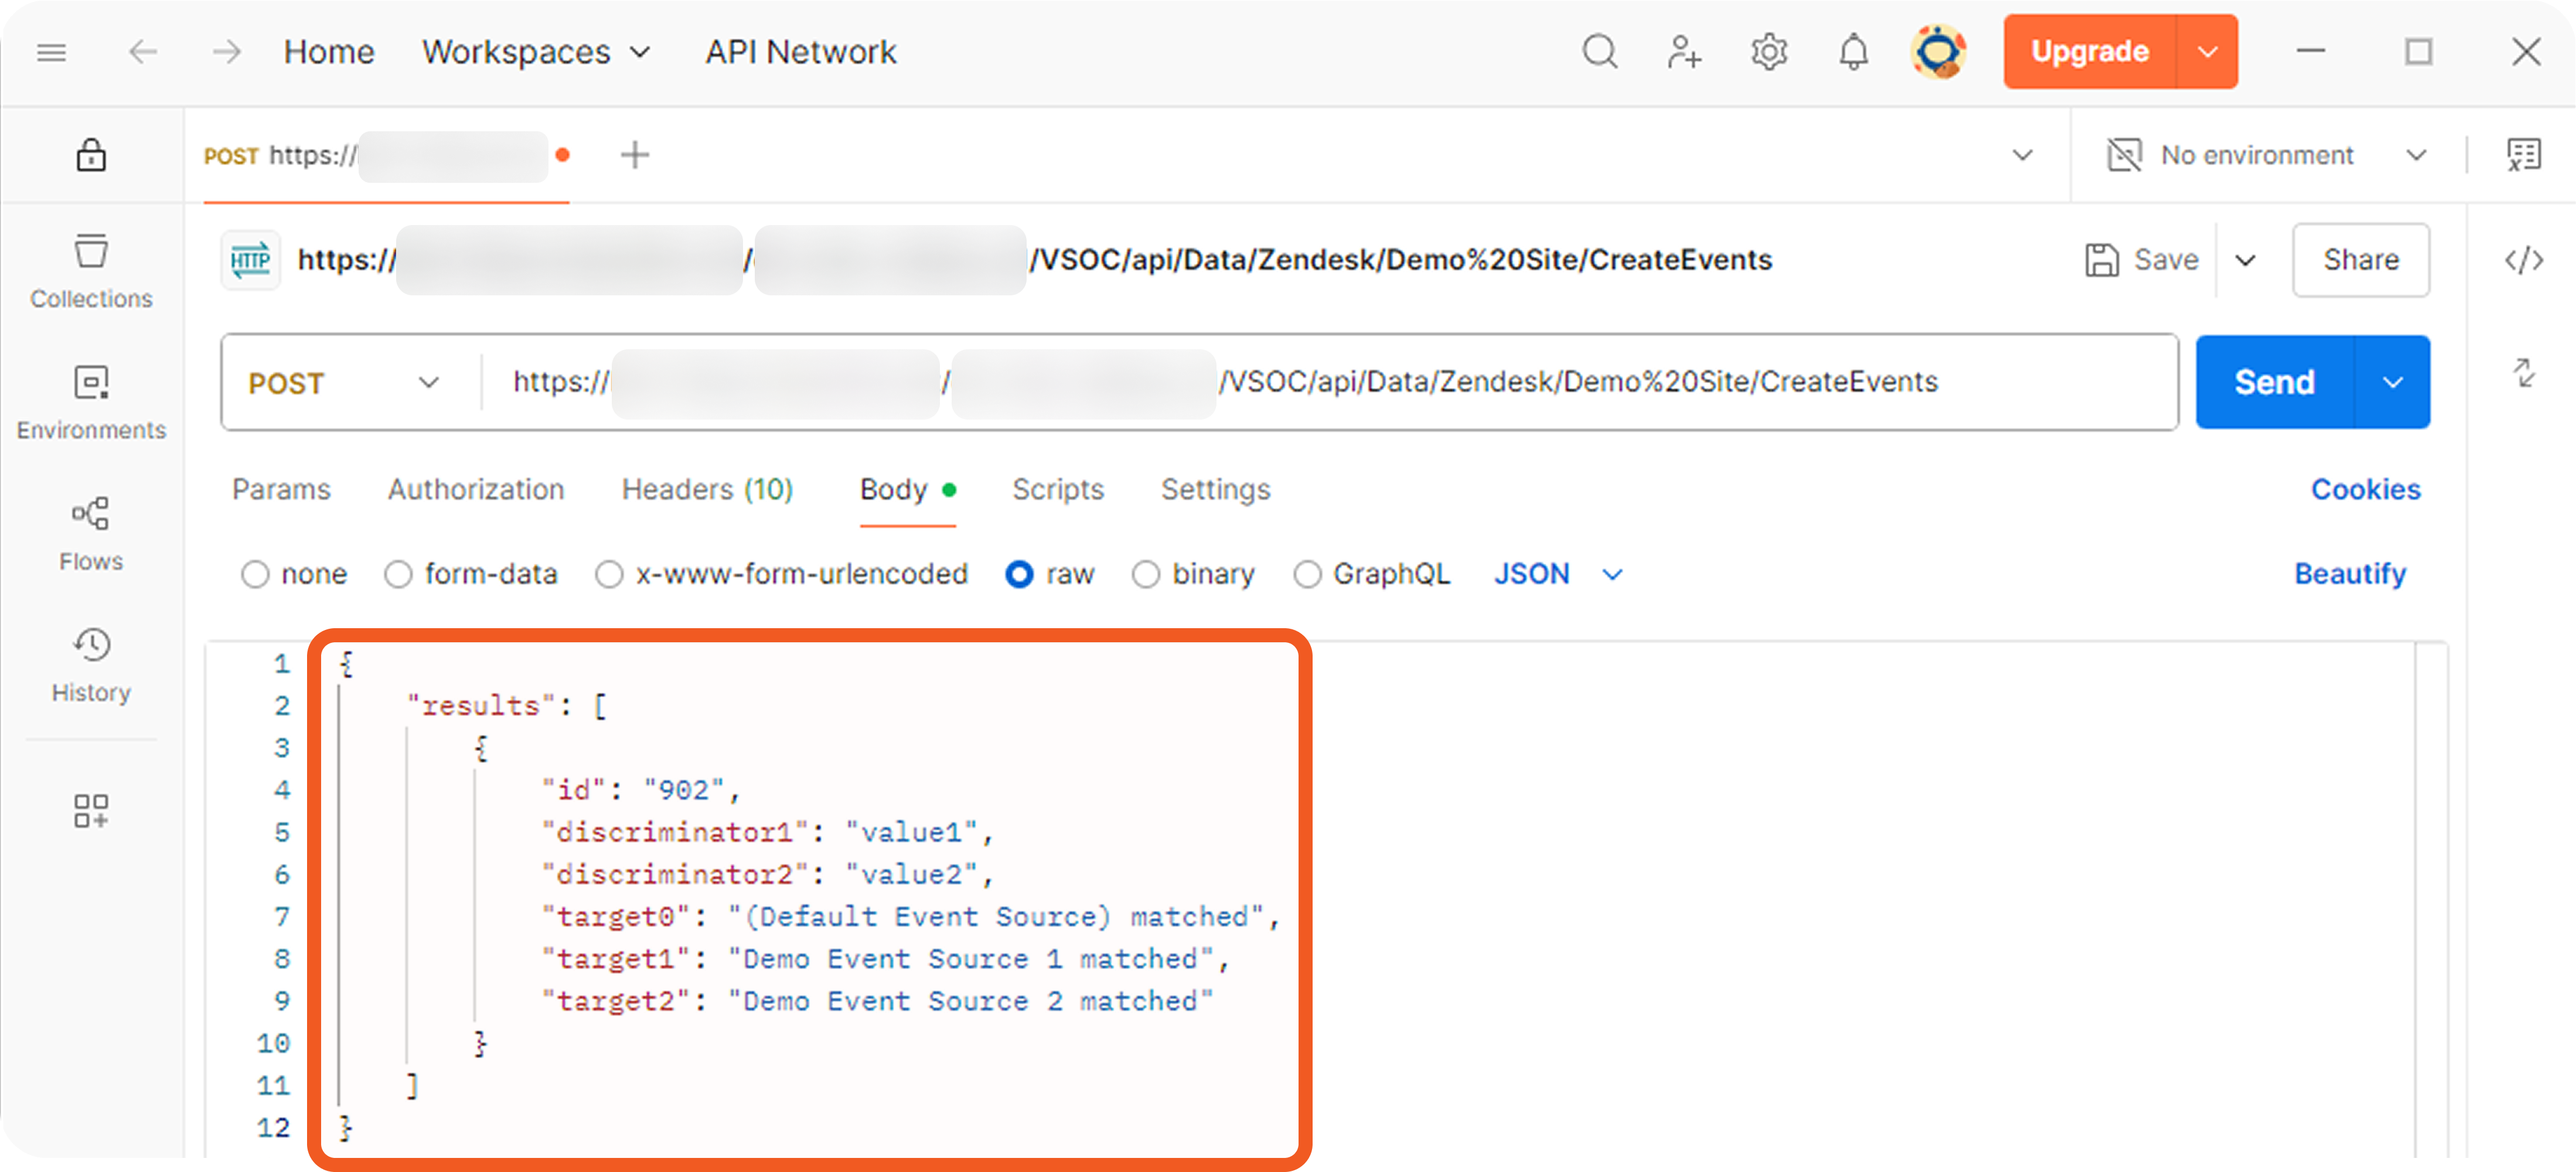The image size is (2576, 1172).
Task: Open the History sidebar panel
Action: pyautogui.click(x=91, y=664)
